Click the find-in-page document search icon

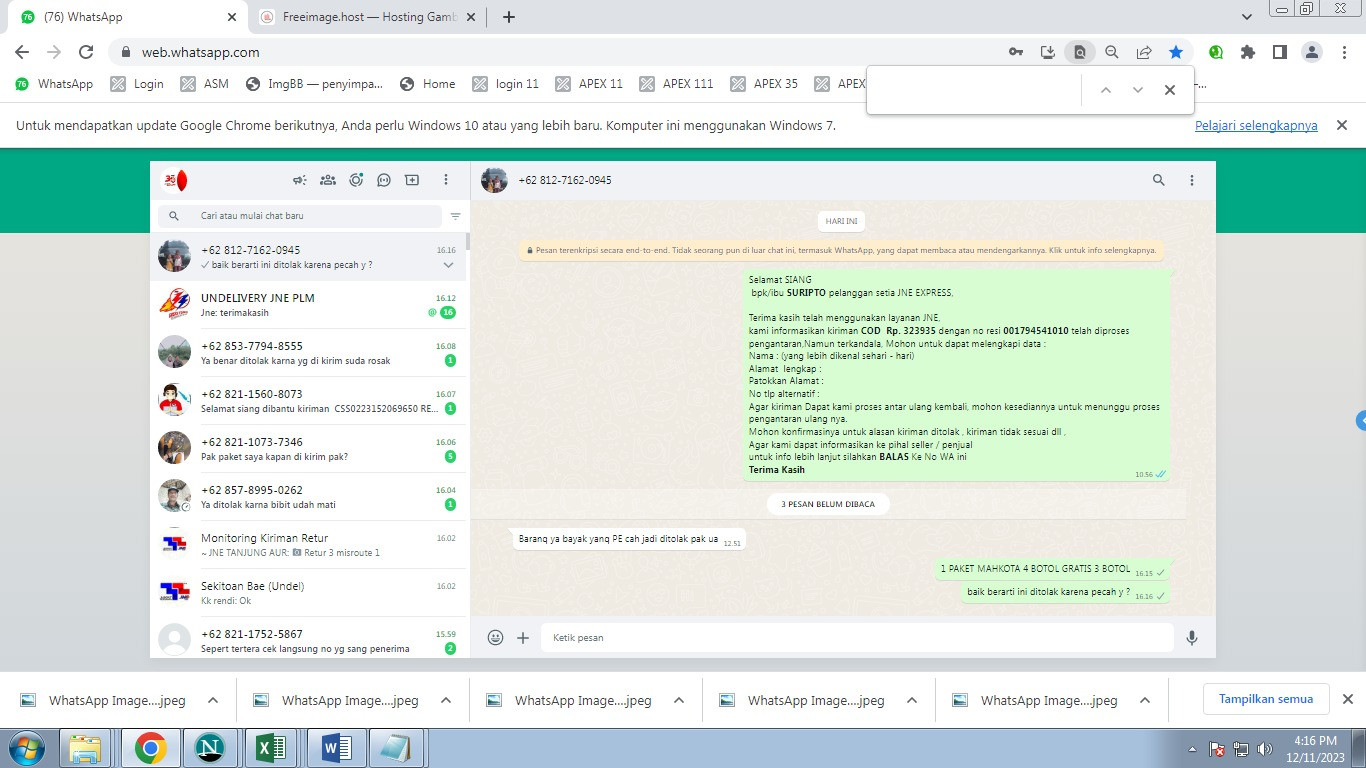click(1079, 52)
